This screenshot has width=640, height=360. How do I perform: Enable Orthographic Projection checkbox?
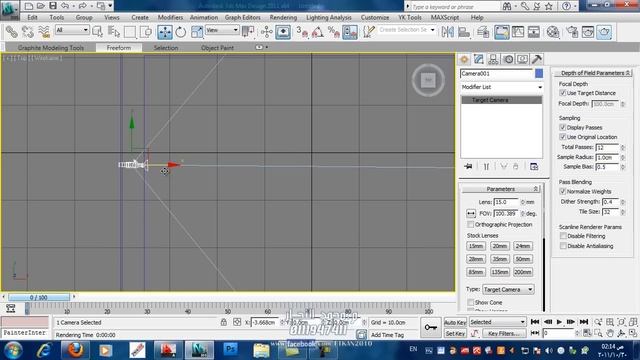pos(471,224)
